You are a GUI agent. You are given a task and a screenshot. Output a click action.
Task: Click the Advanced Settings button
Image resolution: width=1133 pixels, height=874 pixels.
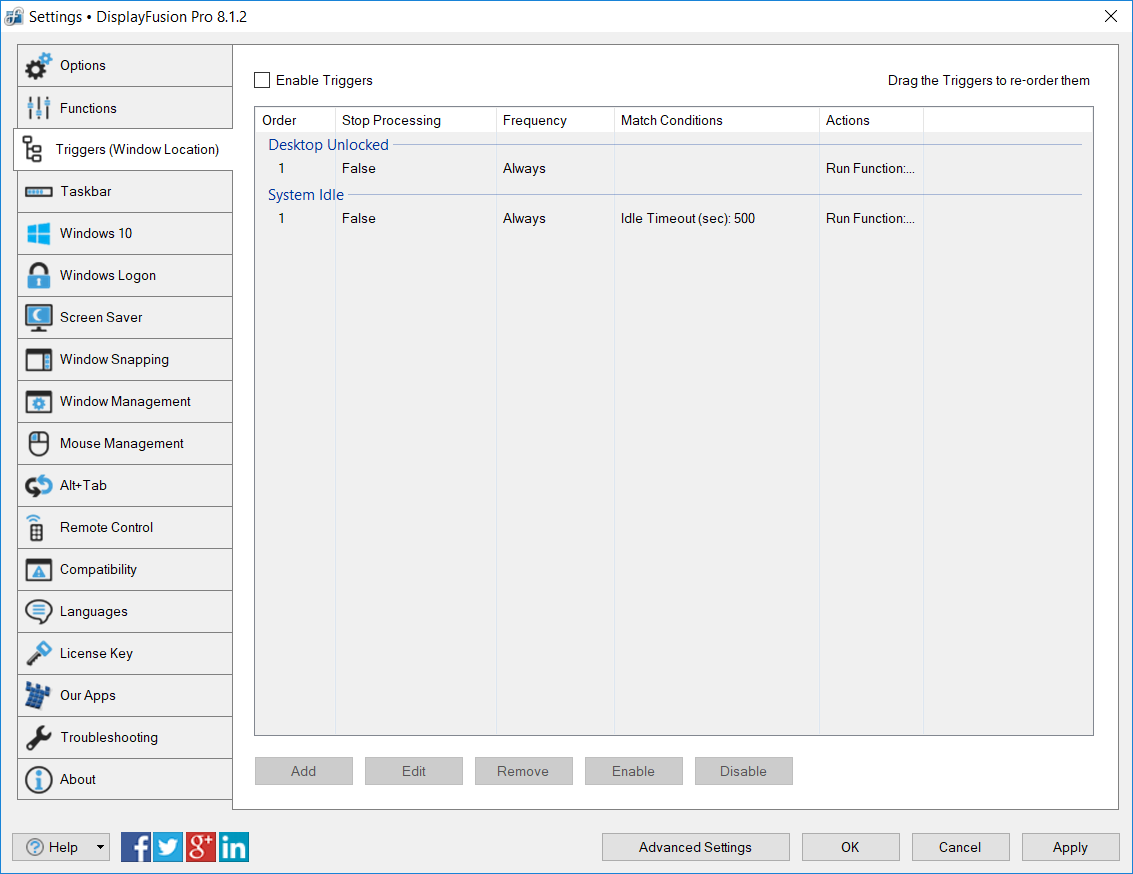tap(695, 847)
